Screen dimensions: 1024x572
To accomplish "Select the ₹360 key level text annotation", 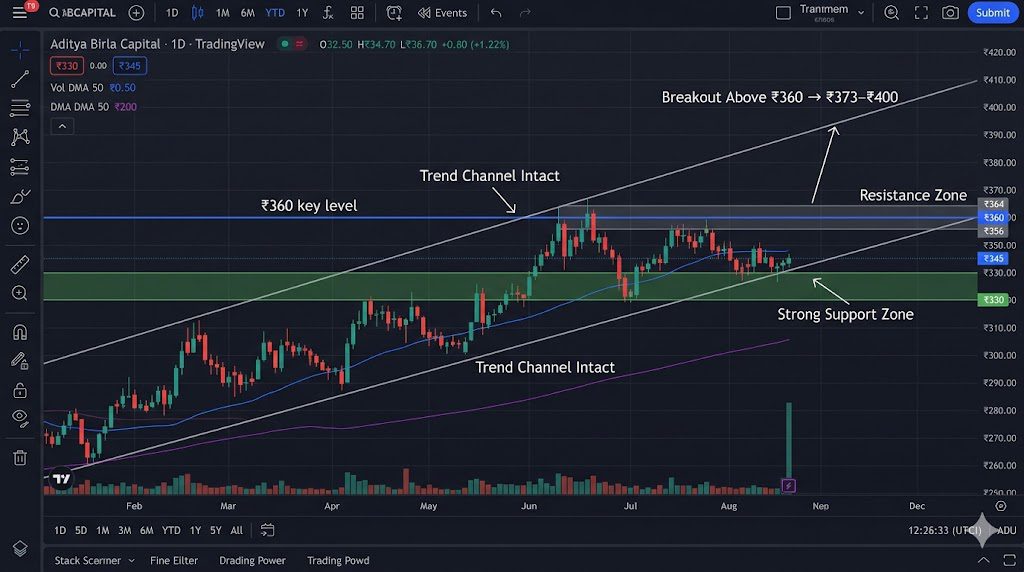I will 309,206.
